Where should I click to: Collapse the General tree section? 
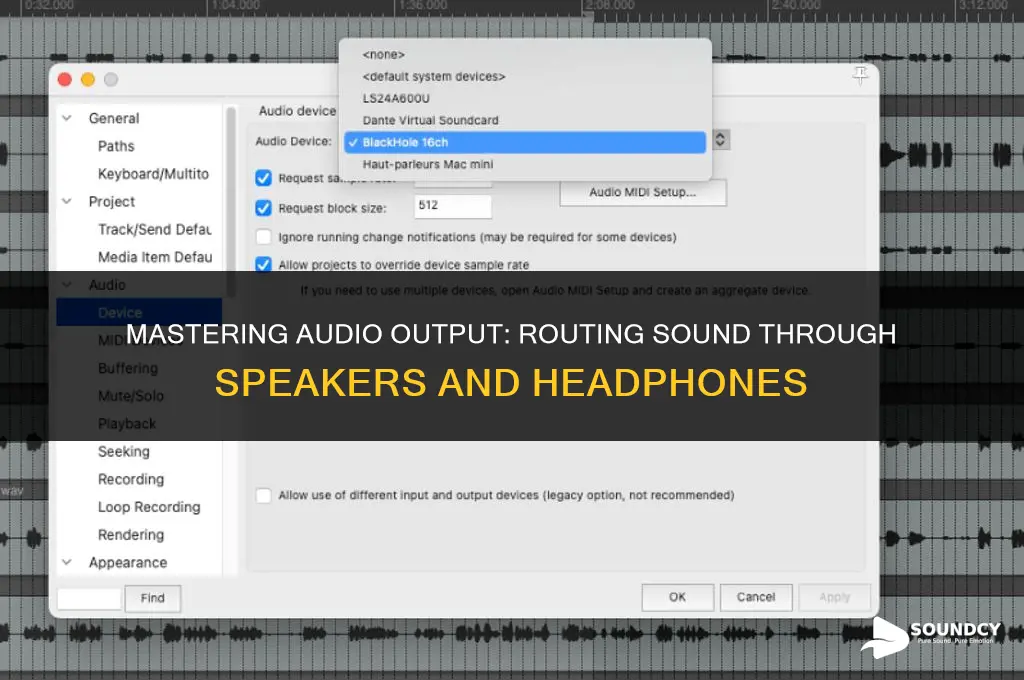point(67,118)
